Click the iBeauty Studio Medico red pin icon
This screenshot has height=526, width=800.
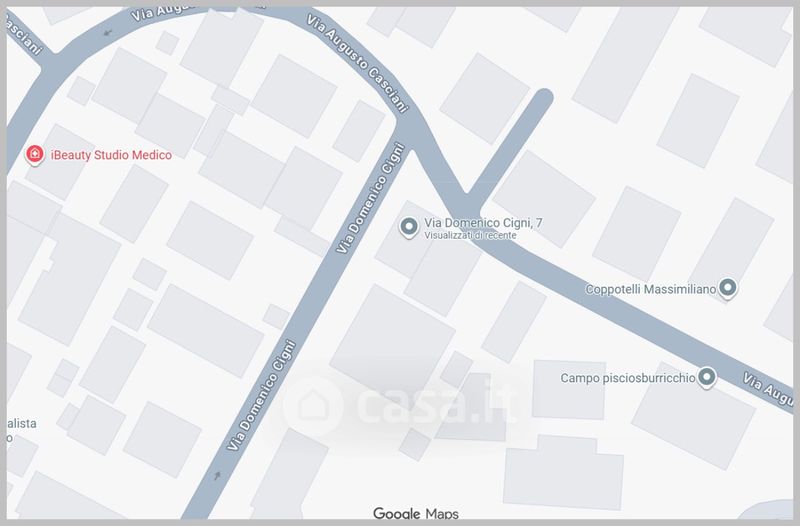pyautogui.click(x=35, y=155)
